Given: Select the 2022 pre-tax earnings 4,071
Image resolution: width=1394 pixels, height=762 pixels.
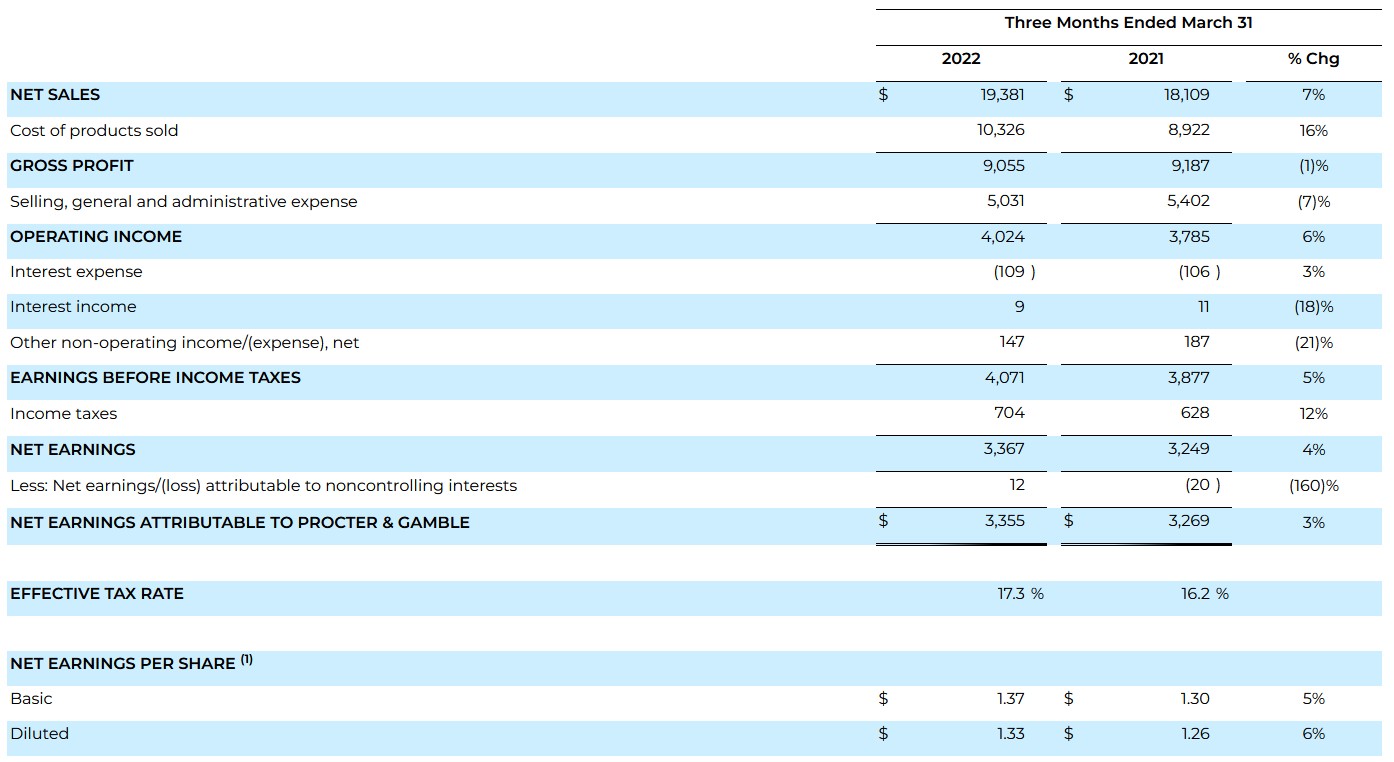Looking at the screenshot, I should pos(1005,378).
